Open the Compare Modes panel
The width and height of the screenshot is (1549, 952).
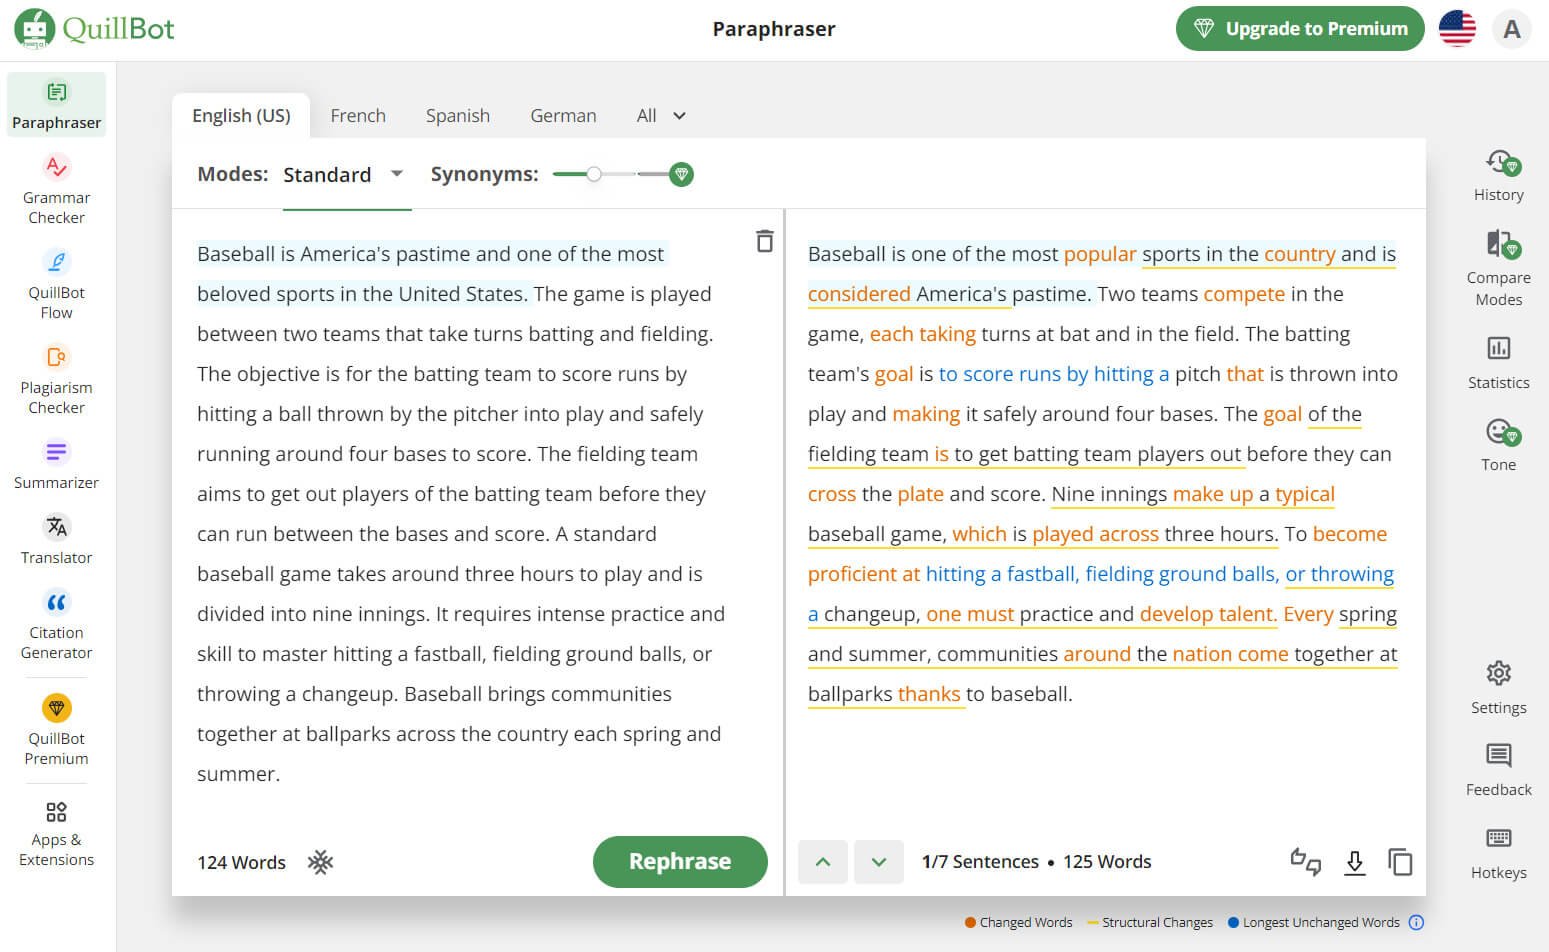click(x=1498, y=267)
